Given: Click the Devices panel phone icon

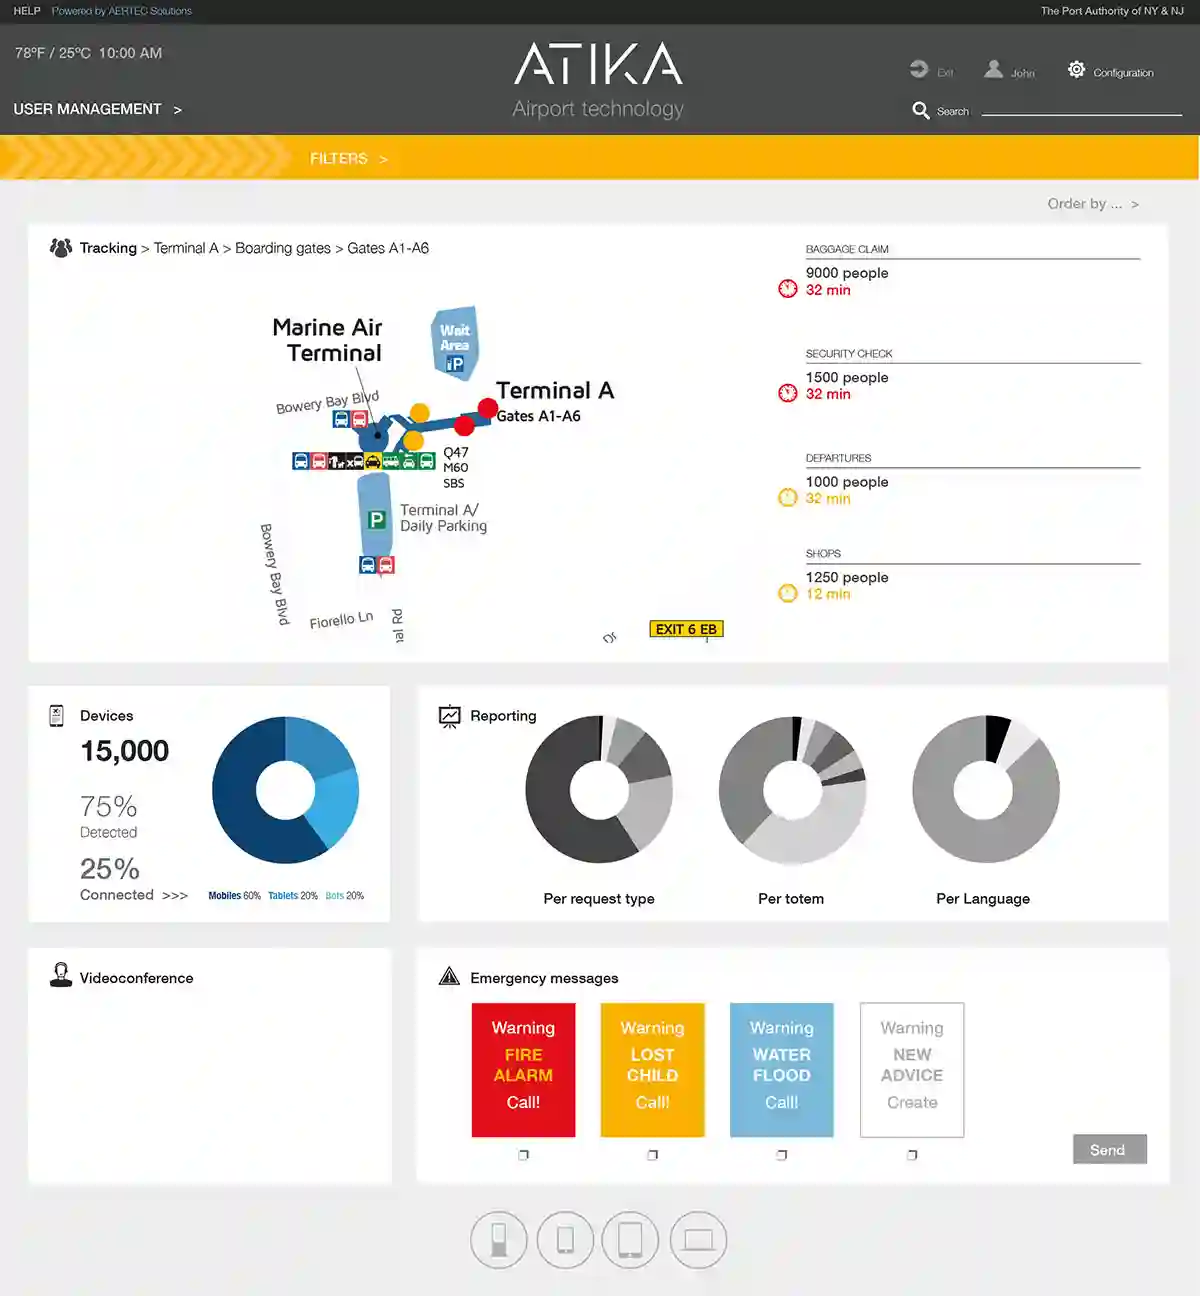Looking at the screenshot, I should coord(56,715).
